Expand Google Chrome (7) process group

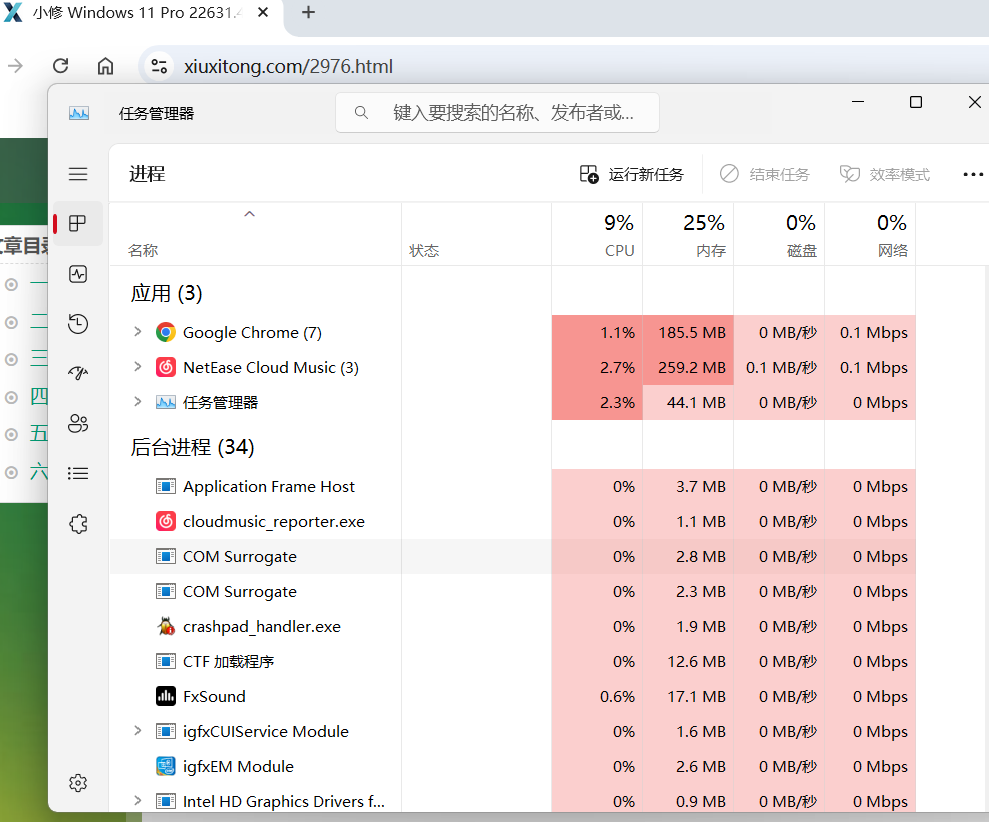pyautogui.click(x=138, y=332)
